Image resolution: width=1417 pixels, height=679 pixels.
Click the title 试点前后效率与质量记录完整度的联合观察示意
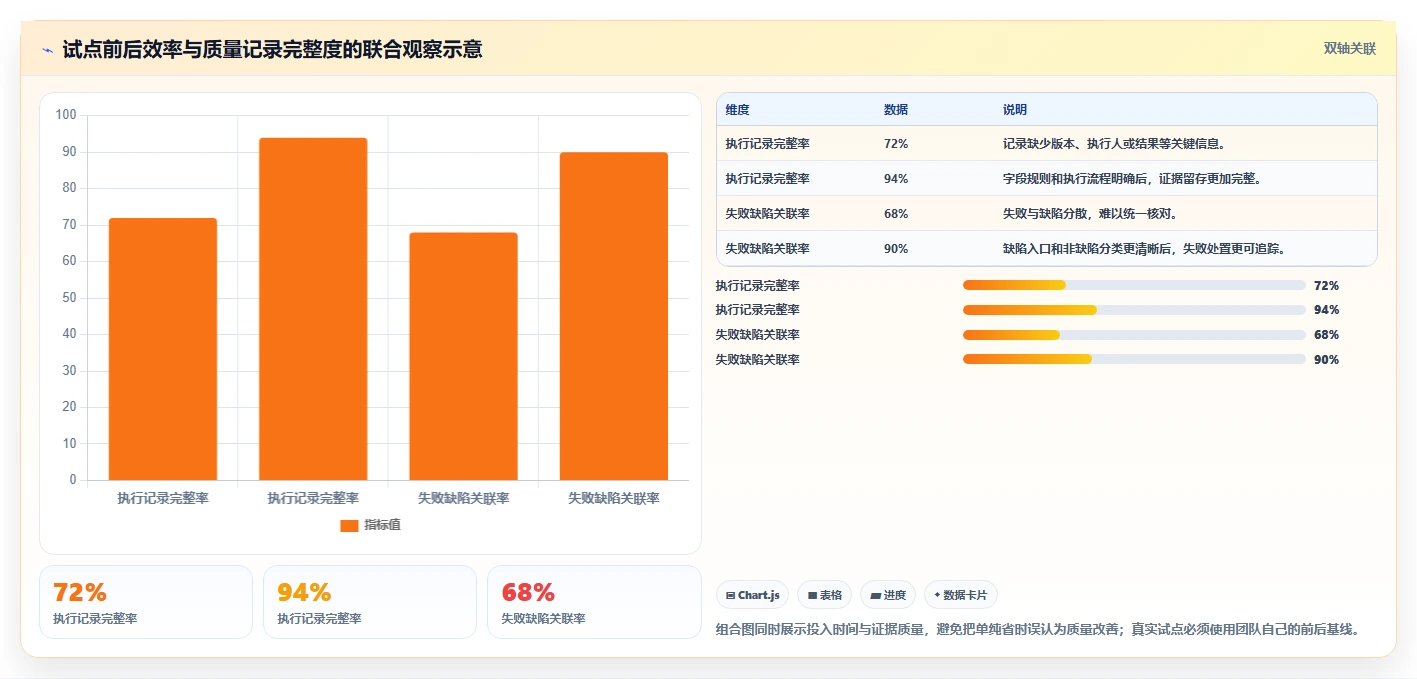click(x=272, y=49)
